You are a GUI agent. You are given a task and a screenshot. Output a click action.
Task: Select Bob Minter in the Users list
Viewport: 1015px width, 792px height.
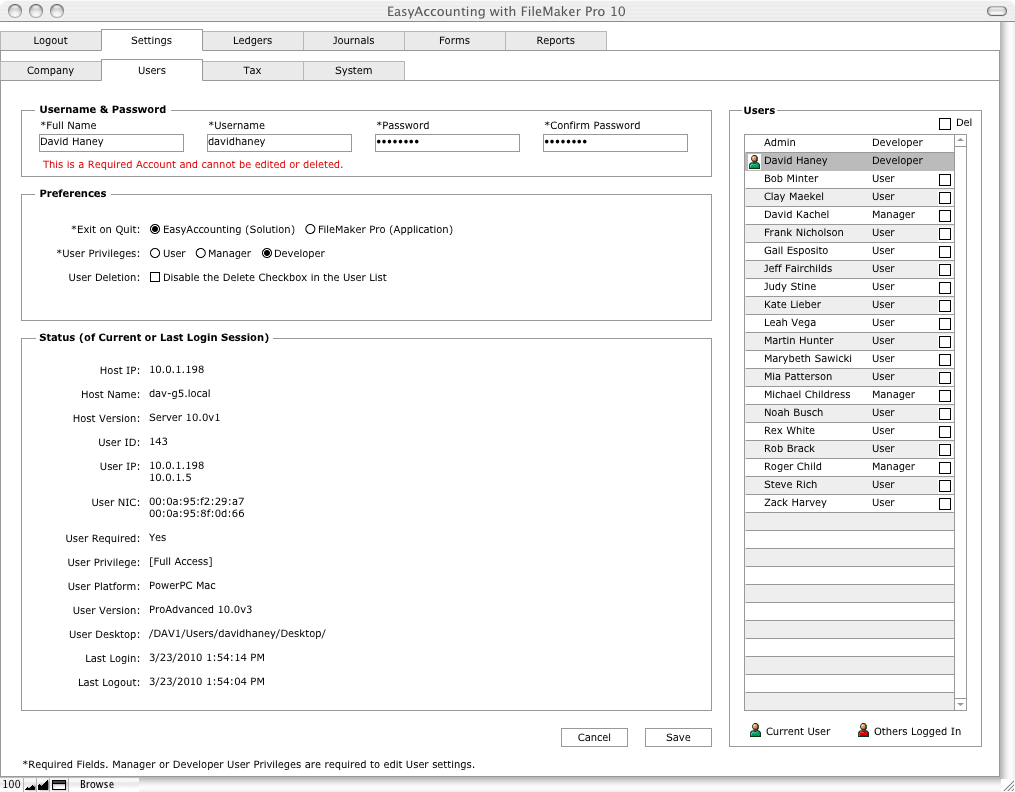(849, 179)
